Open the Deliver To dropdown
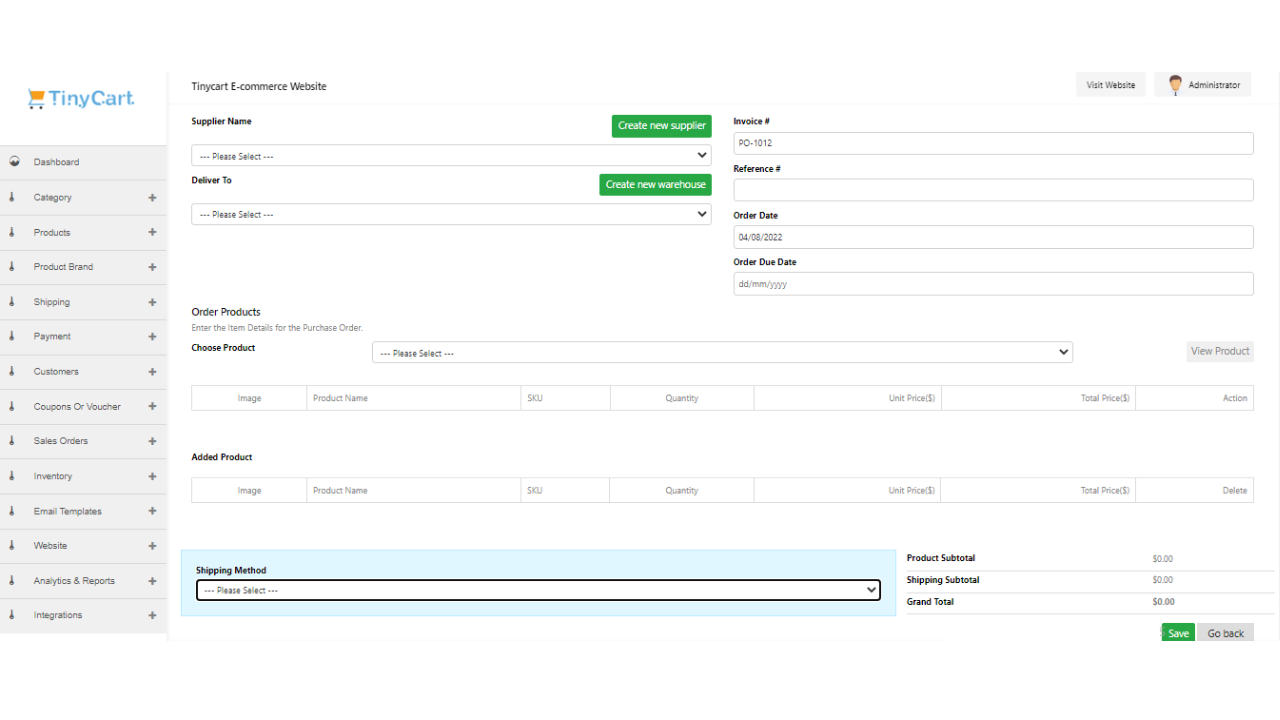This screenshot has width=1280, height=720. click(x=451, y=214)
